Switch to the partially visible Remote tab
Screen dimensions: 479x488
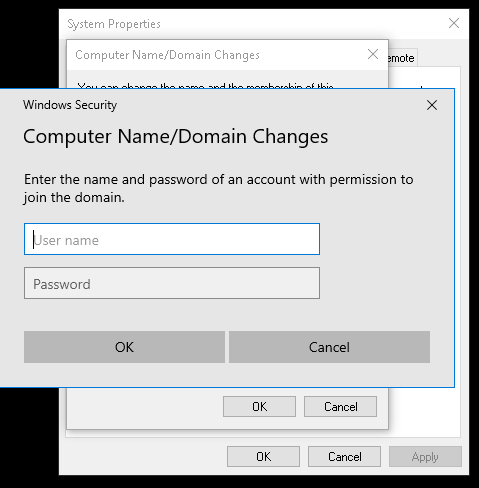click(402, 58)
